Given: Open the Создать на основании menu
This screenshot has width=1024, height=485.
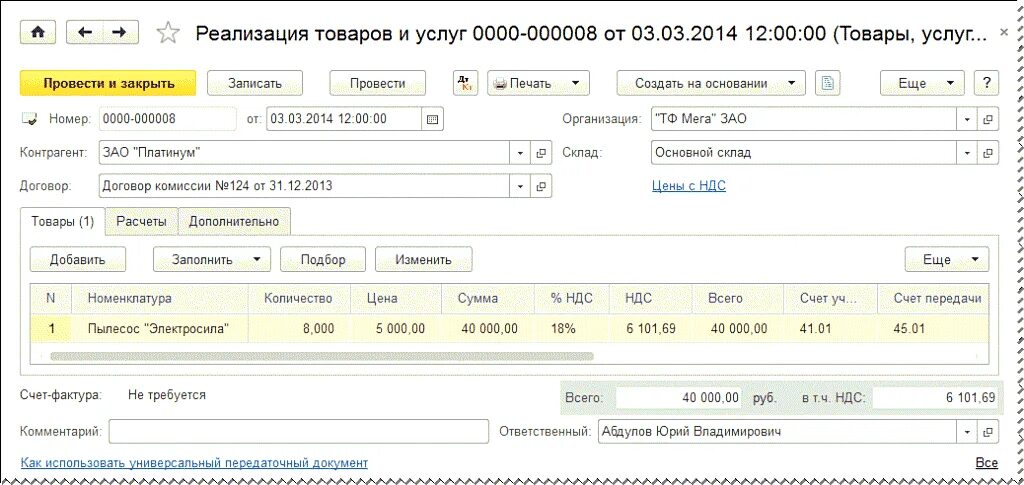Looking at the screenshot, I should 711,83.
